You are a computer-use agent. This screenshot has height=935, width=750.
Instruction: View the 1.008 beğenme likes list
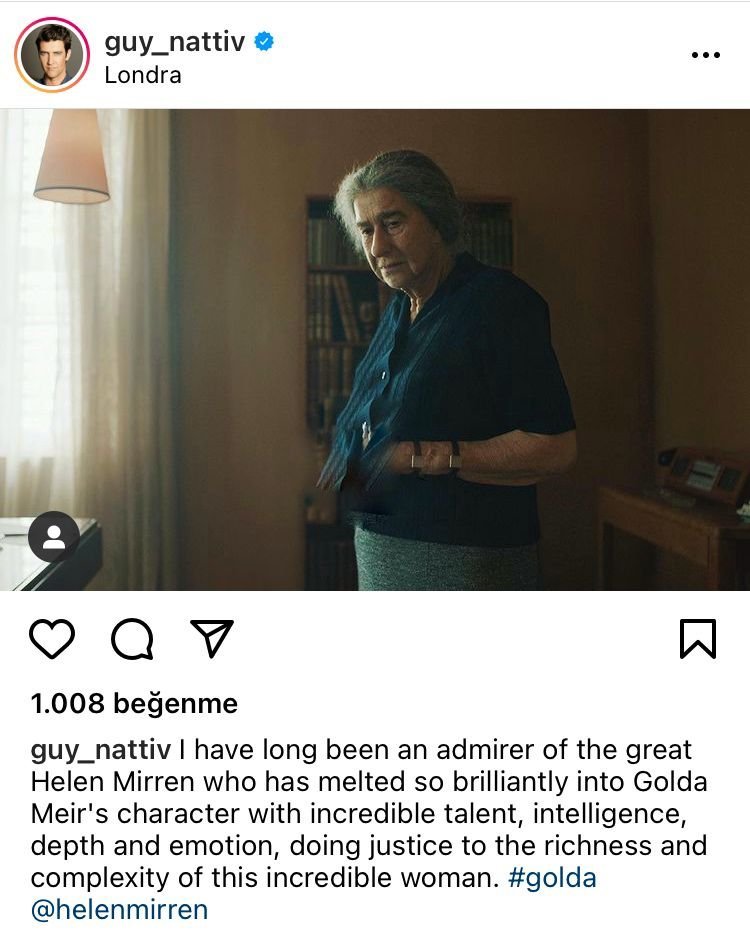134,704
